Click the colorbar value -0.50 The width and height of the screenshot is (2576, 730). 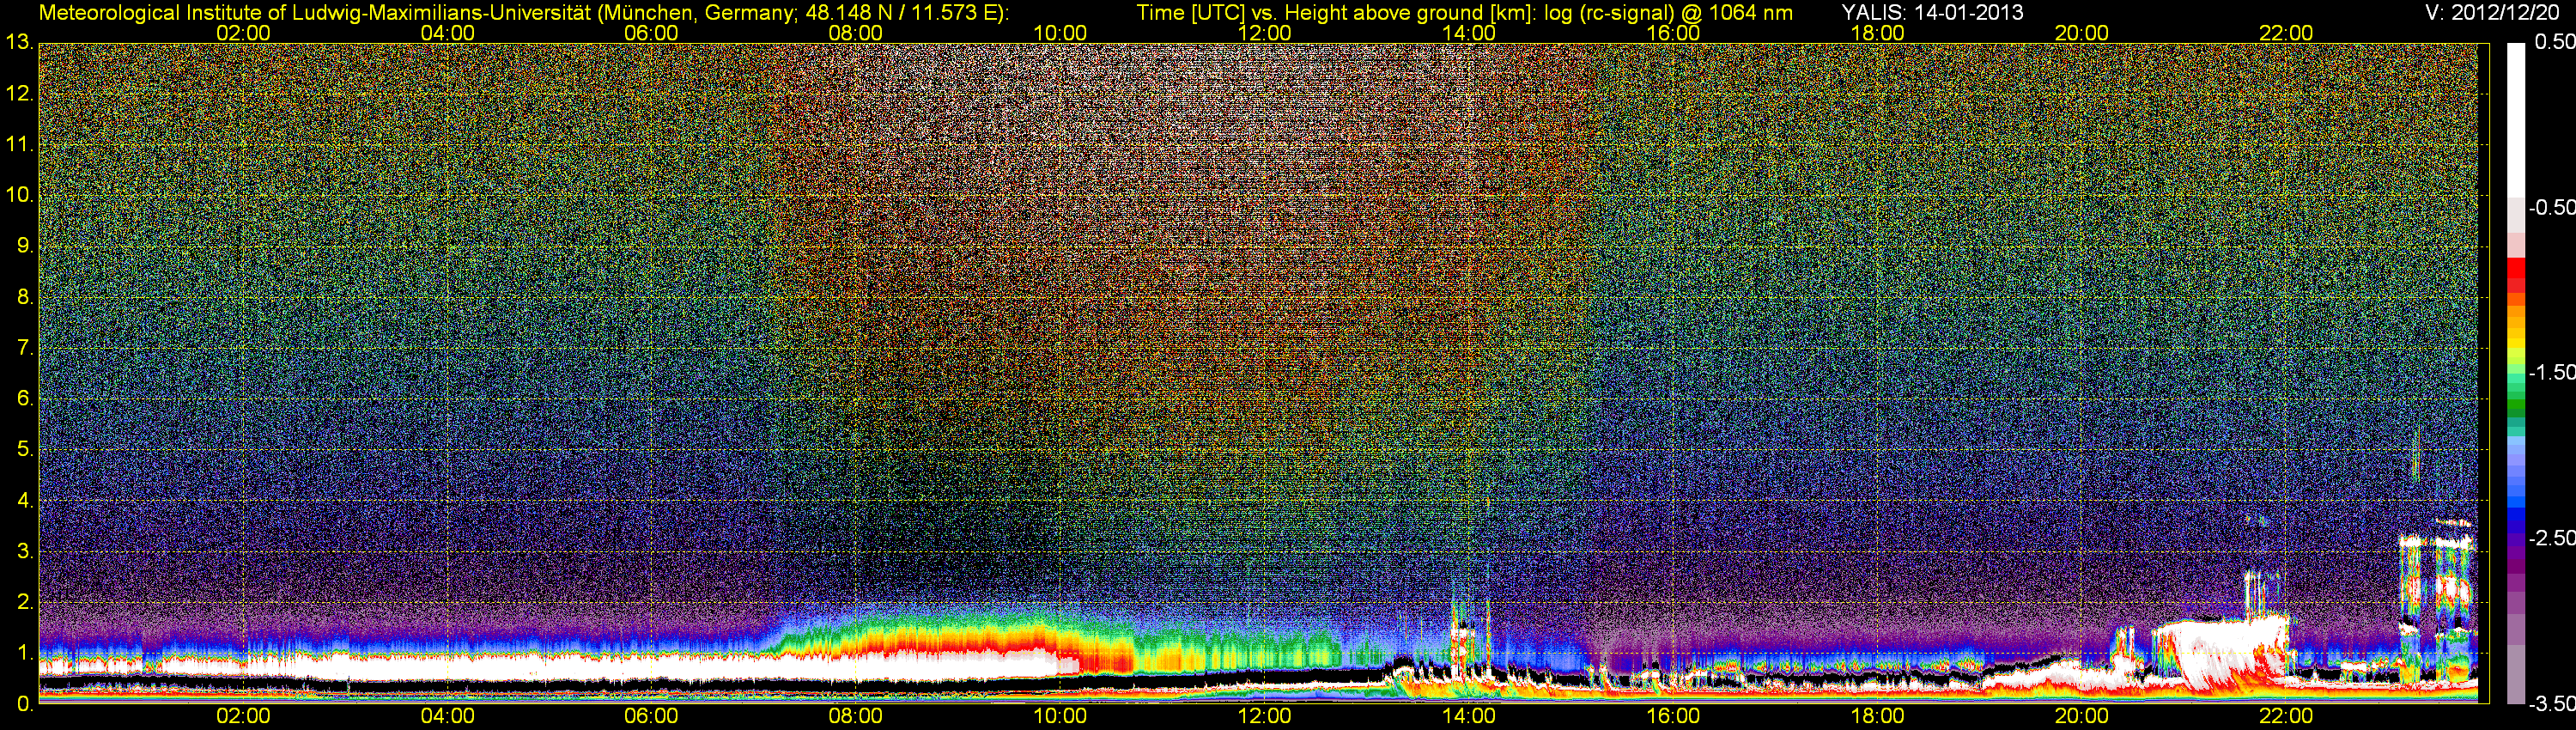[x=2552, y=207]
